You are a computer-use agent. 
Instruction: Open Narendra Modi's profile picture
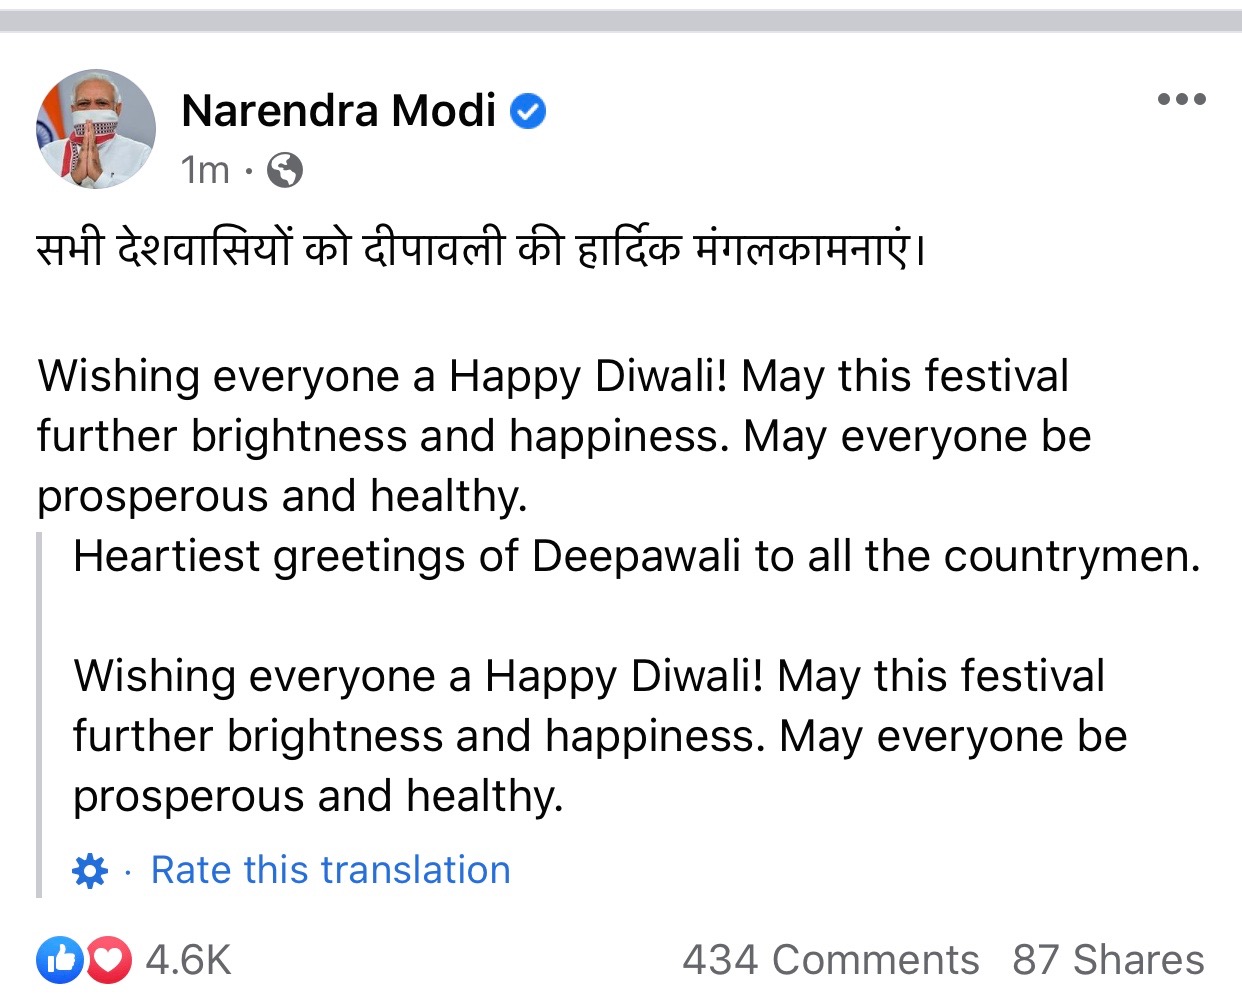coord(96,129)
